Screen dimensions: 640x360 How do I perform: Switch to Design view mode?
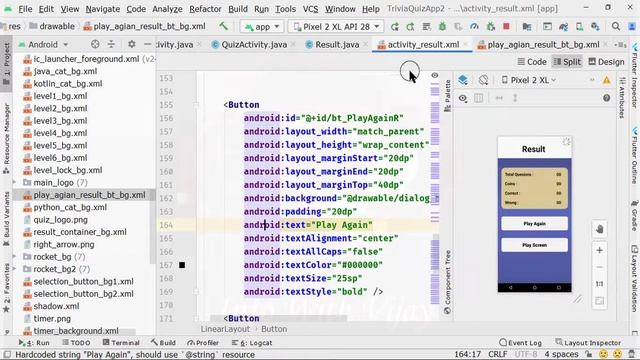pos(607,62)
